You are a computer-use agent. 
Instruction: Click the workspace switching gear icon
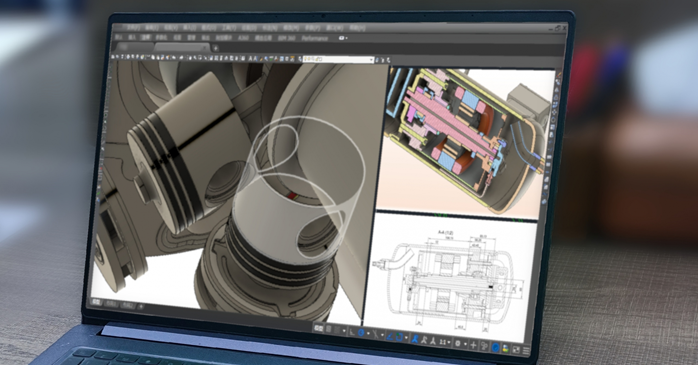click(x=458, y=343)
